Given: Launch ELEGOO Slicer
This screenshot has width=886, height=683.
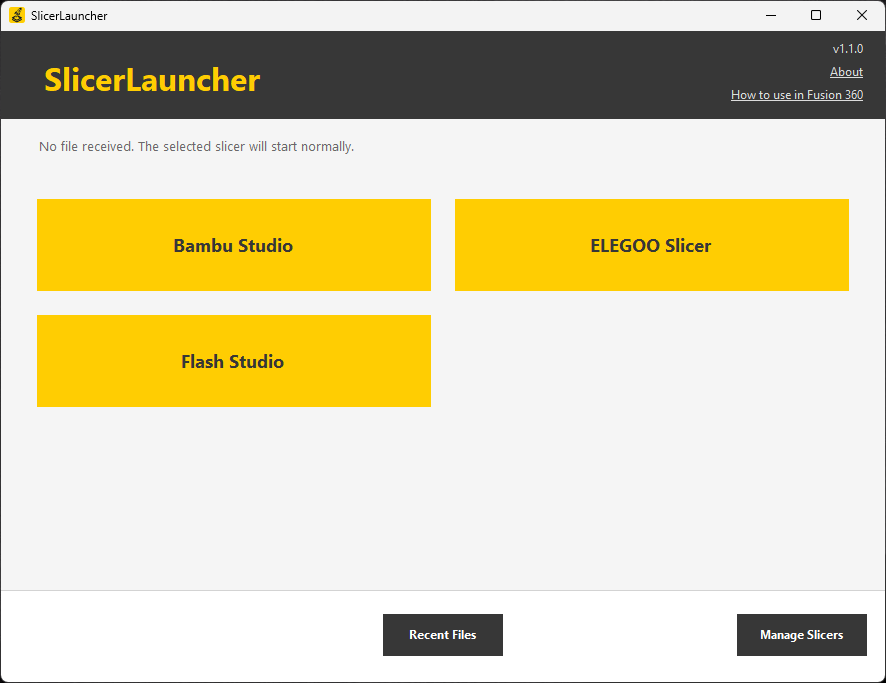Looking at the screenshot, I should [x=652, y=245].
